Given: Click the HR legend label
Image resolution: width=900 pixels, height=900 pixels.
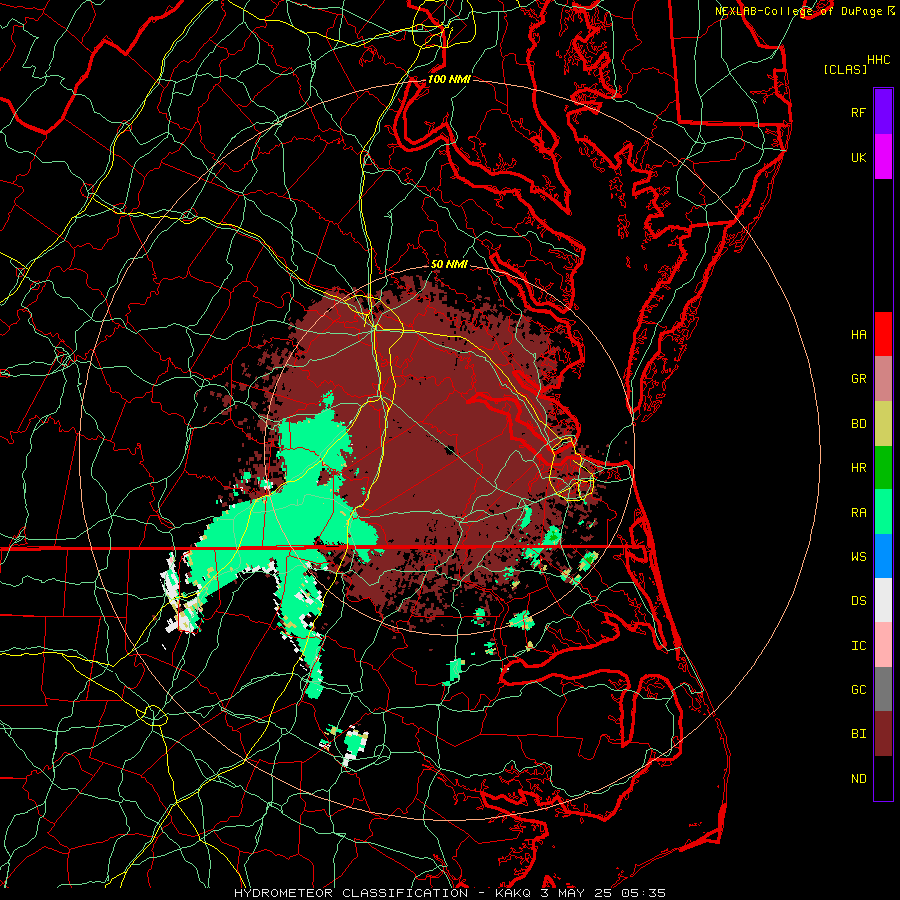Looking at the screenshot, I should point(858,468).
